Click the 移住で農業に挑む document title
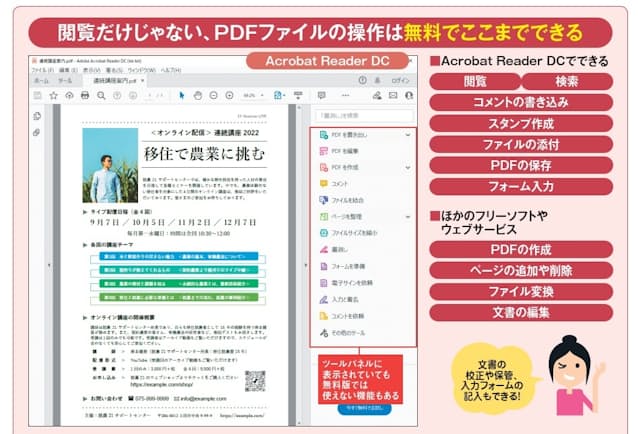Image resolution: width=638 pixels, height=434 pixels. coord(204,153)
